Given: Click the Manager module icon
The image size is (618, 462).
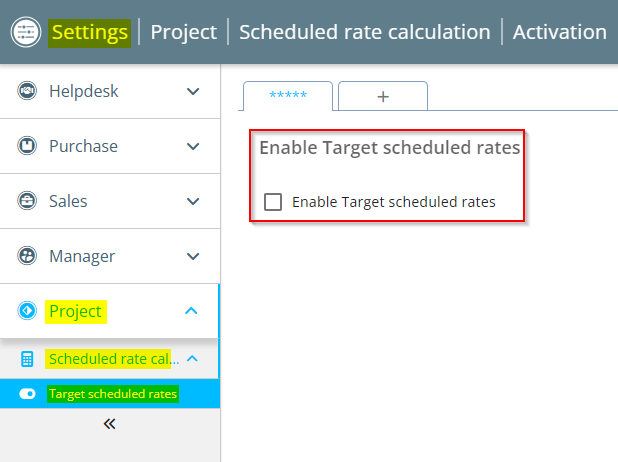Looking at the screenshot, I should (27, 256).
